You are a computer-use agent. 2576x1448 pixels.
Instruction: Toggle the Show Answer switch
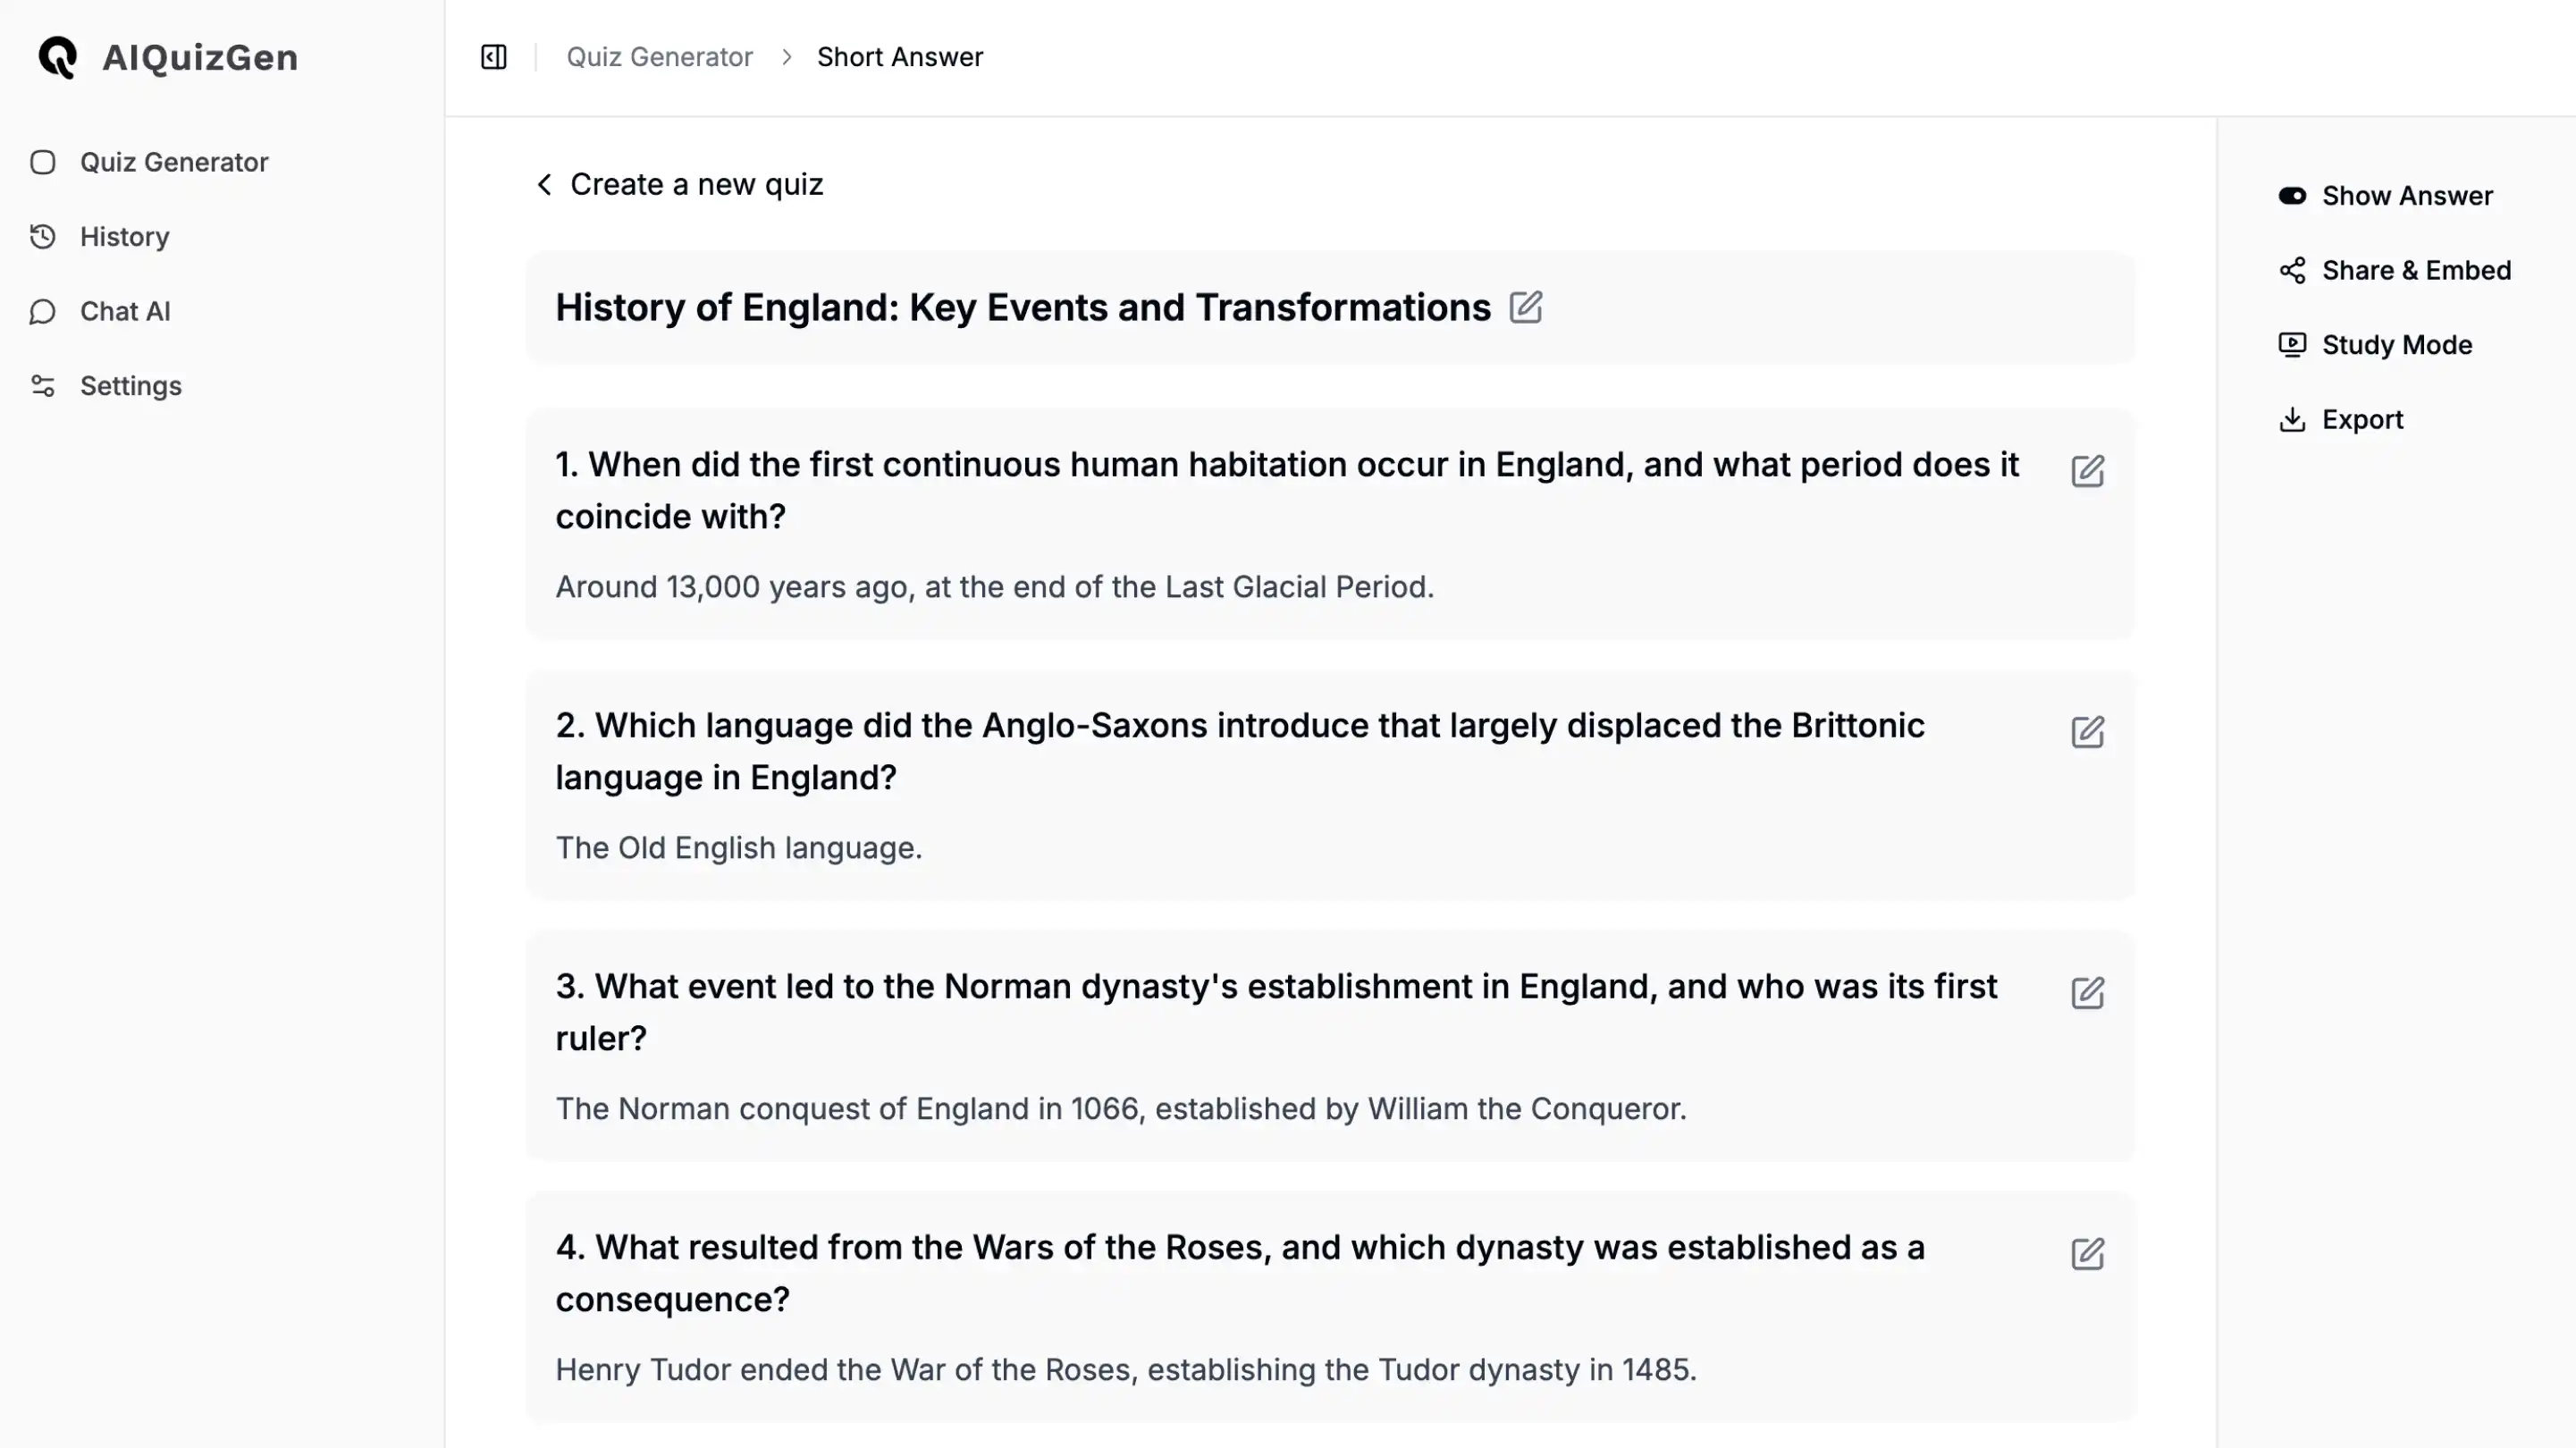pos(2293,195)
